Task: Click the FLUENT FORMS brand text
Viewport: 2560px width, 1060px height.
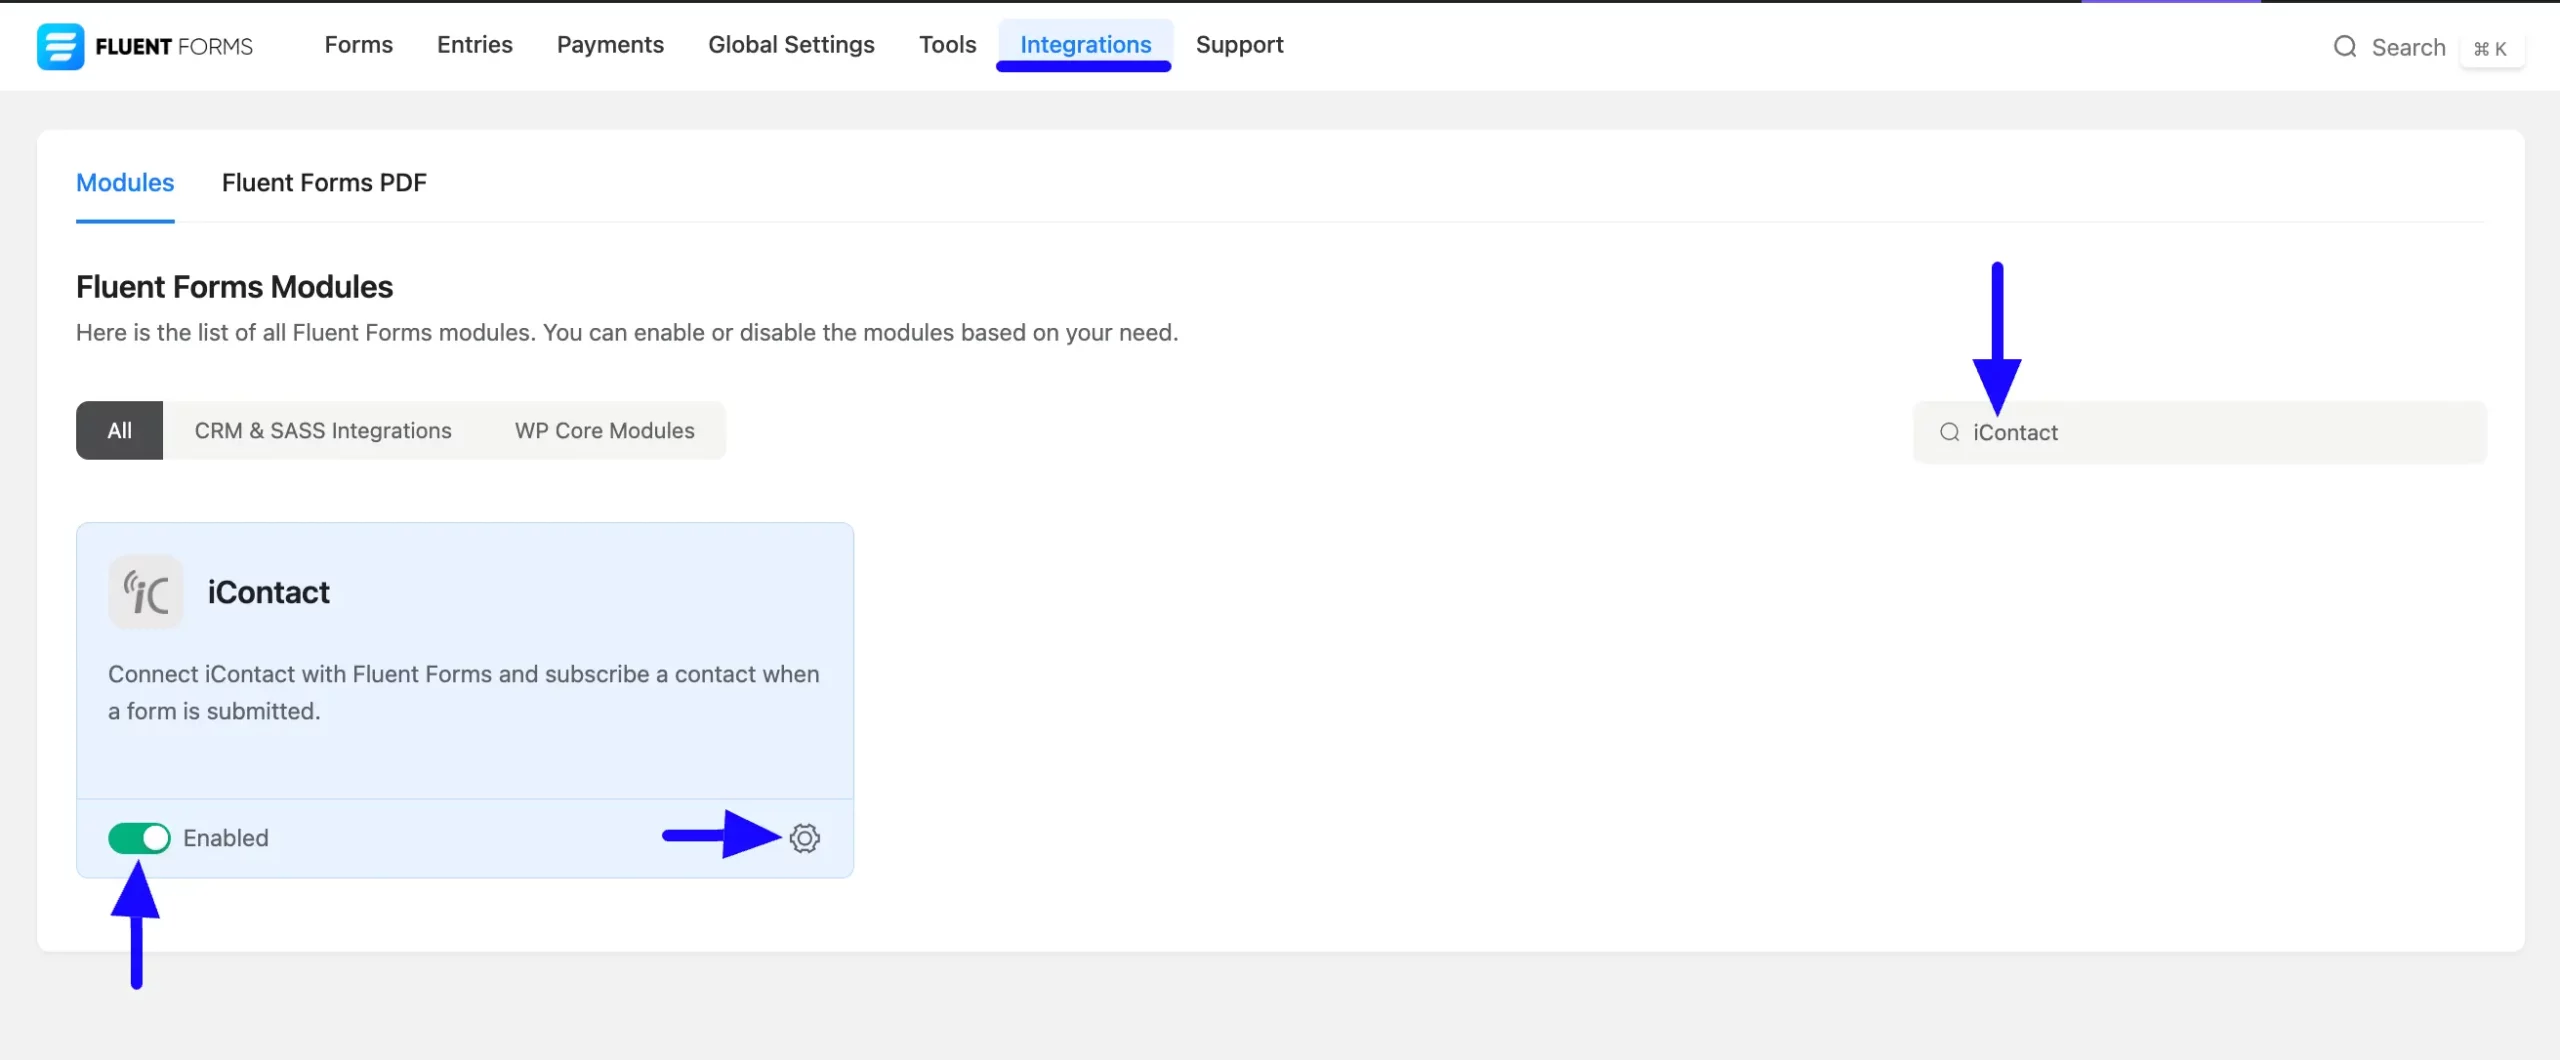Action: click(x=174, y=47)
